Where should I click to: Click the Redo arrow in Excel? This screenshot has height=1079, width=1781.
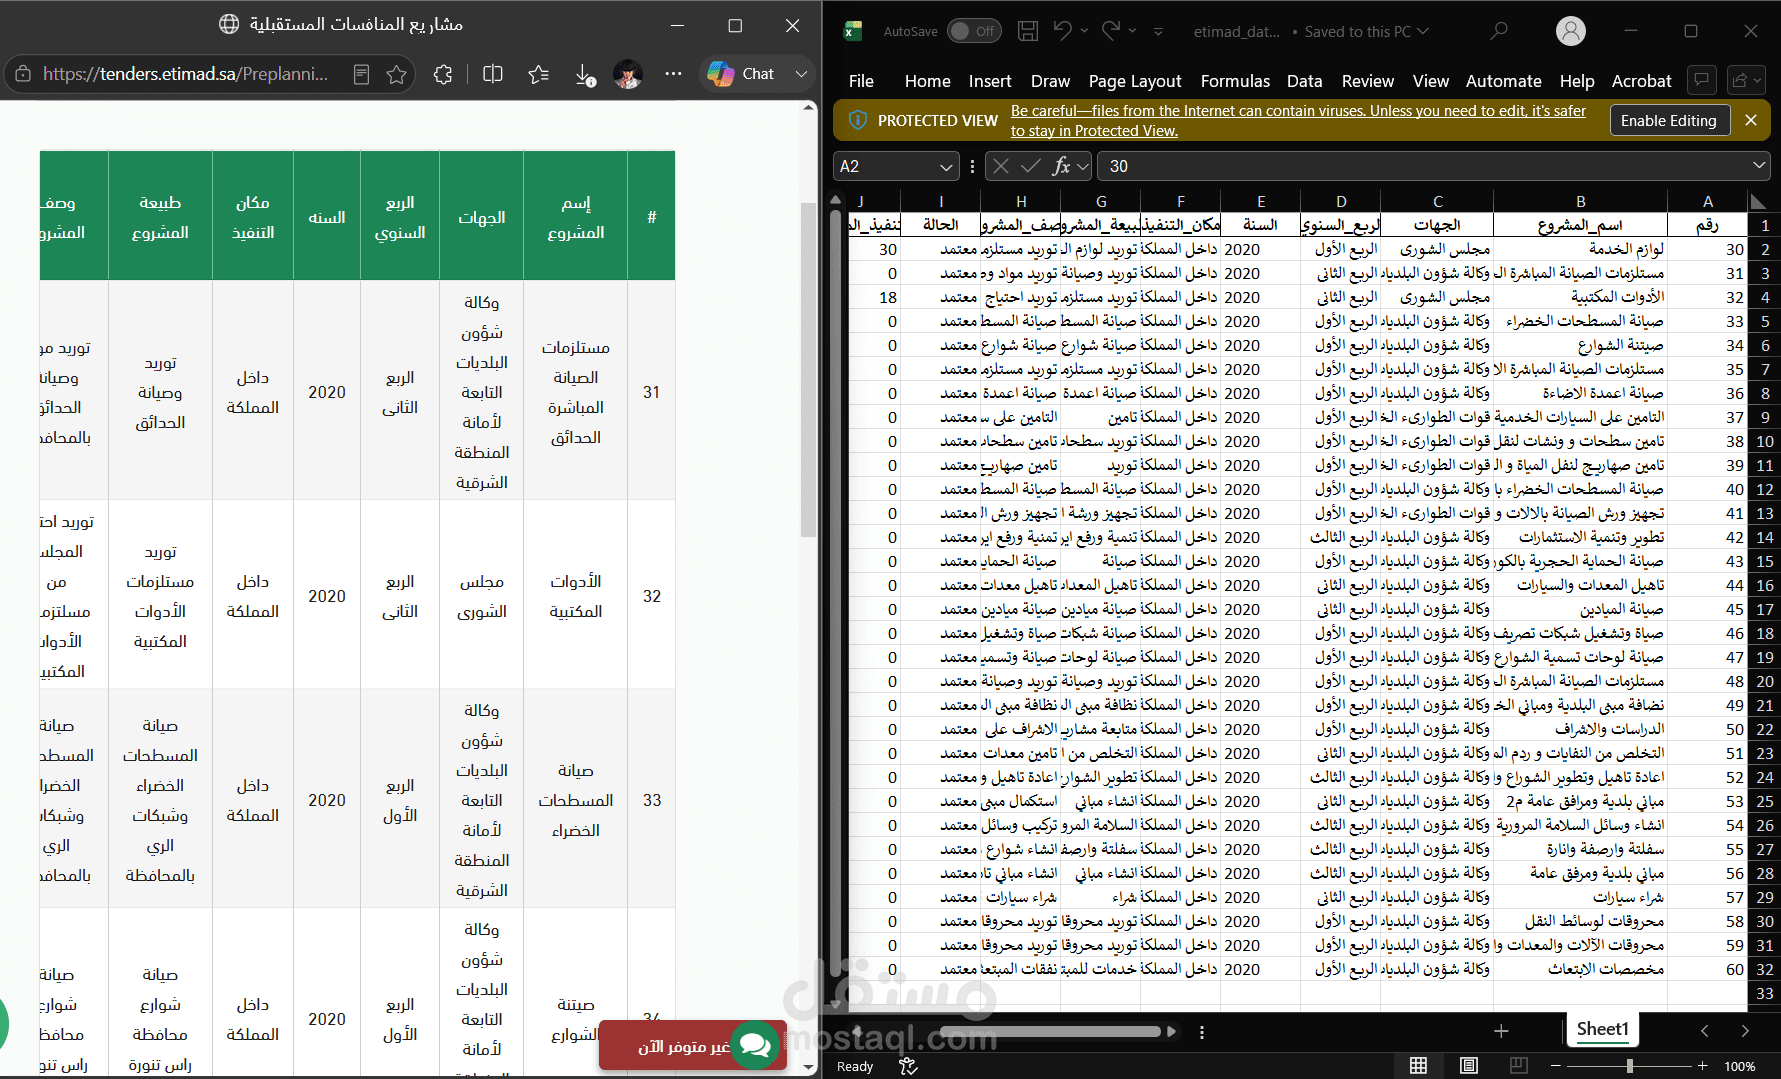point(1110,31)
